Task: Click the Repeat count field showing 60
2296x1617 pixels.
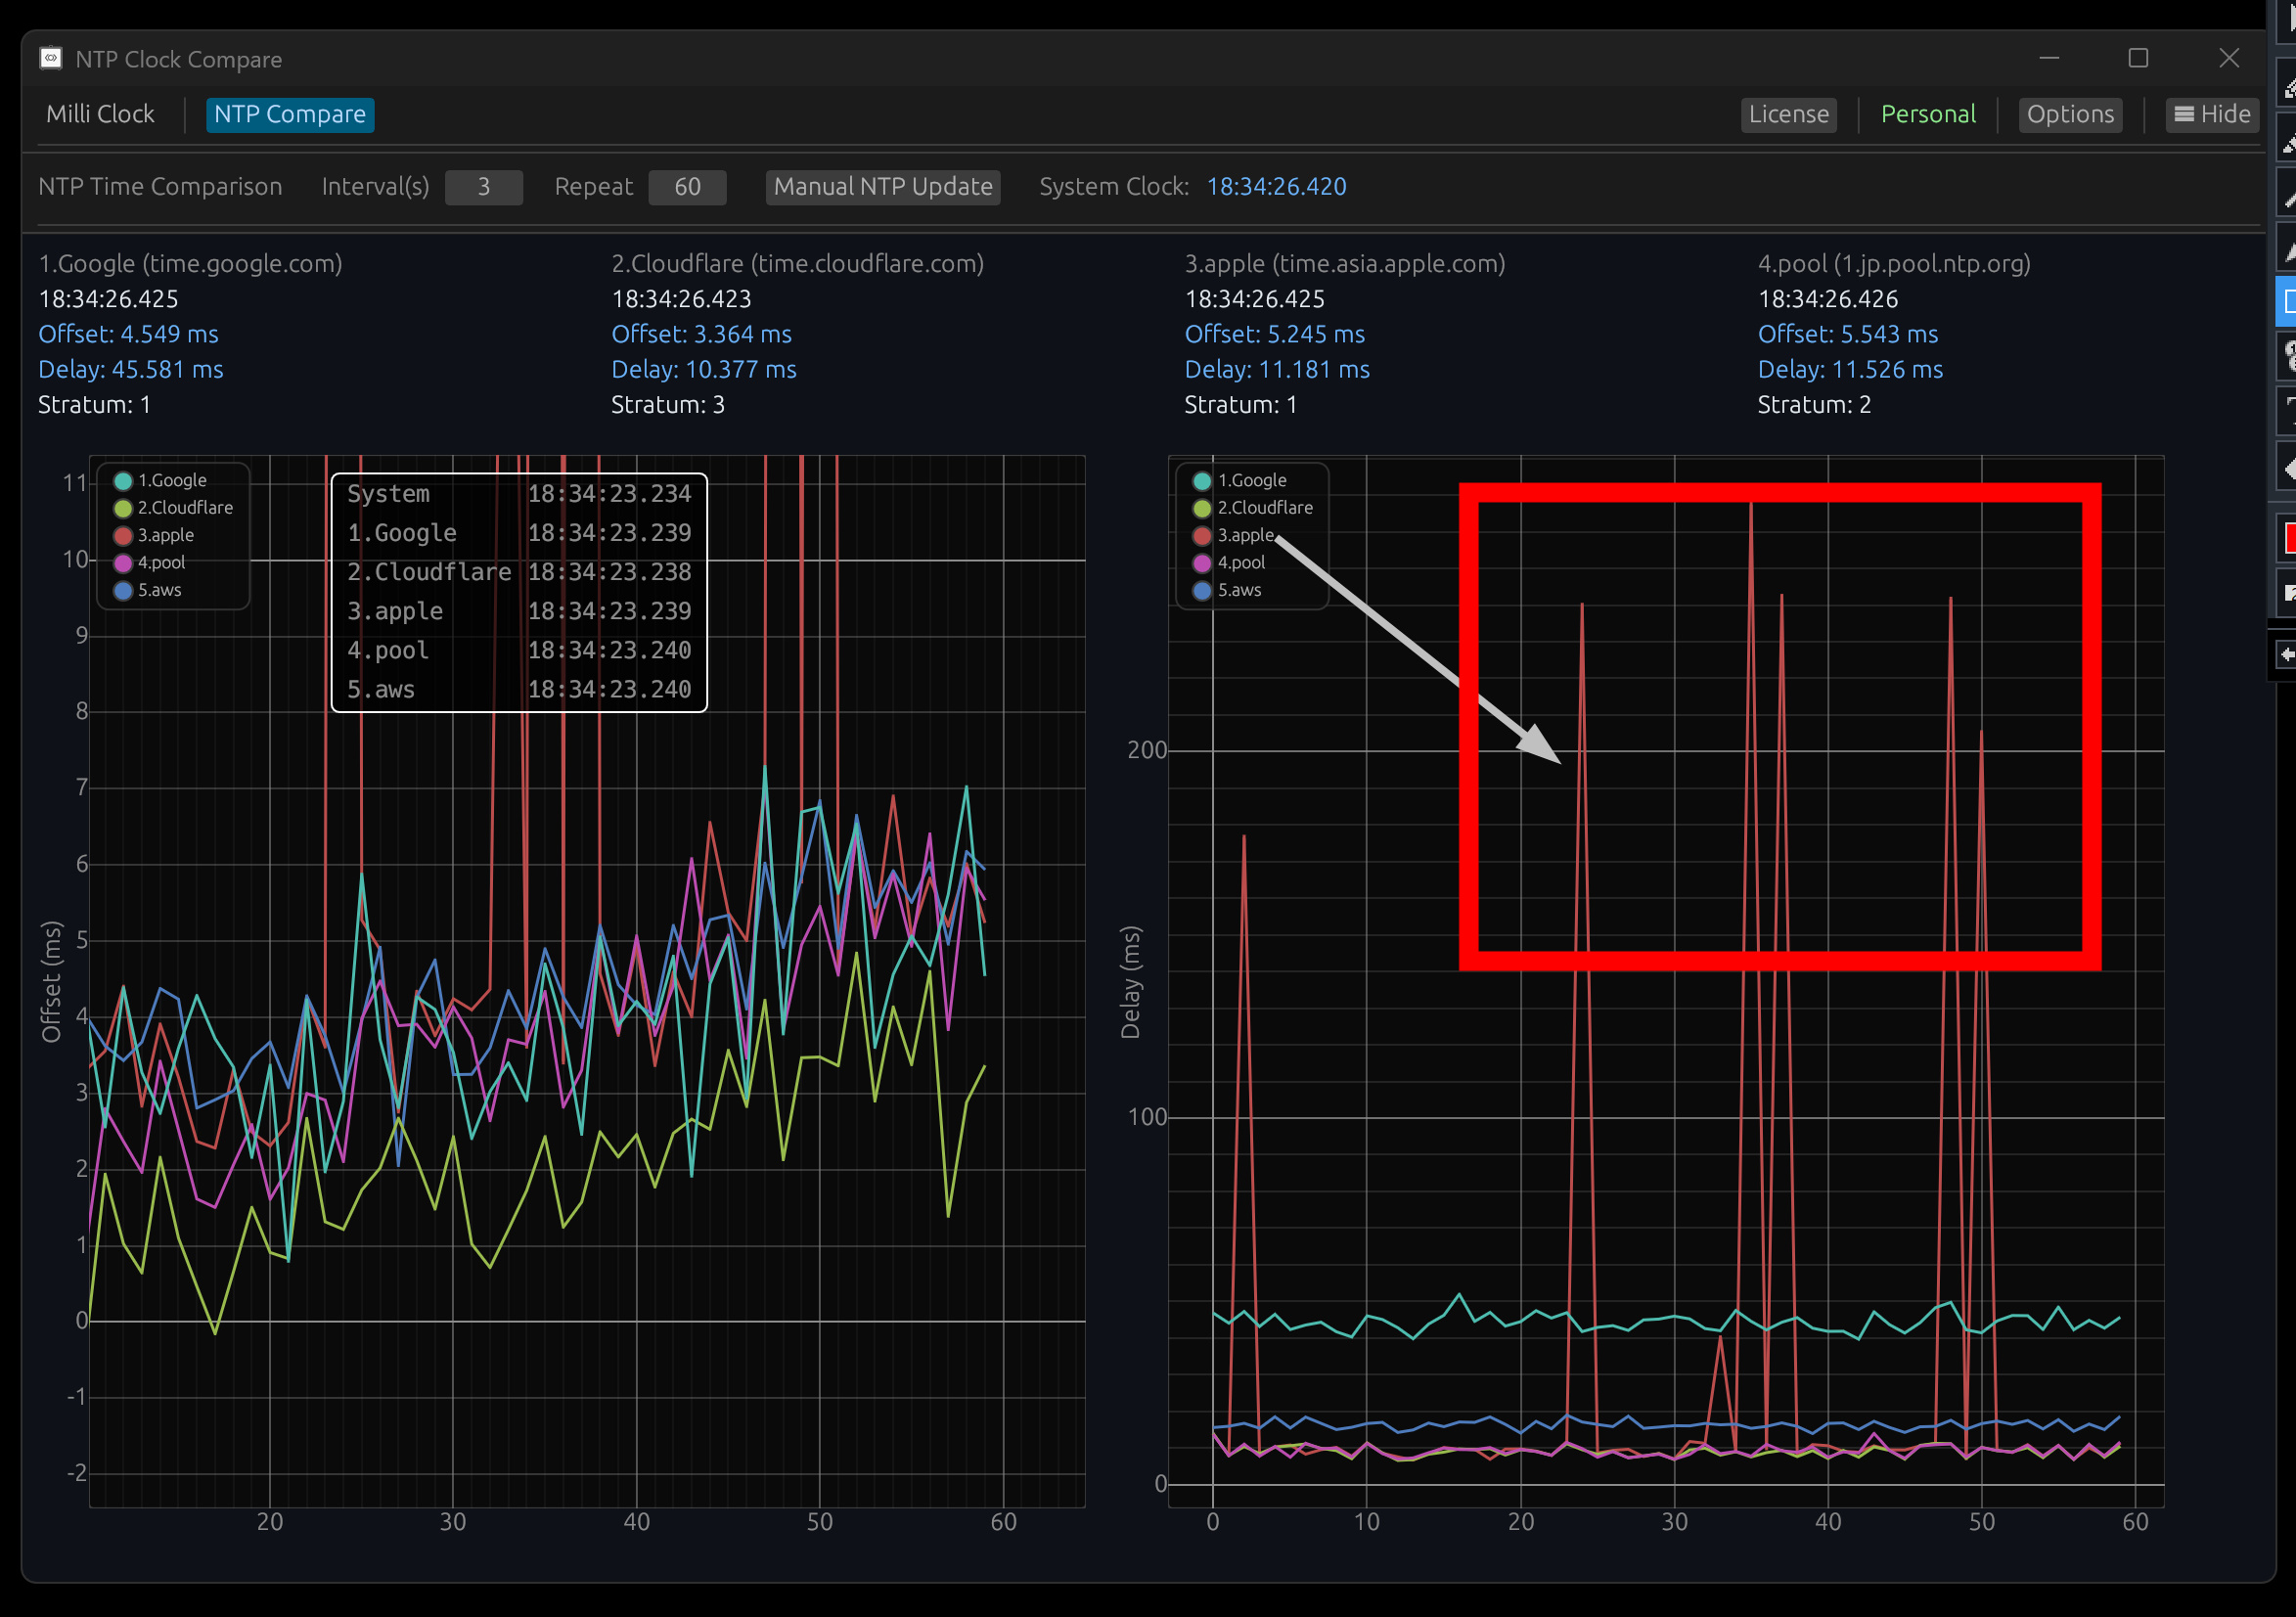Action: 687,187
